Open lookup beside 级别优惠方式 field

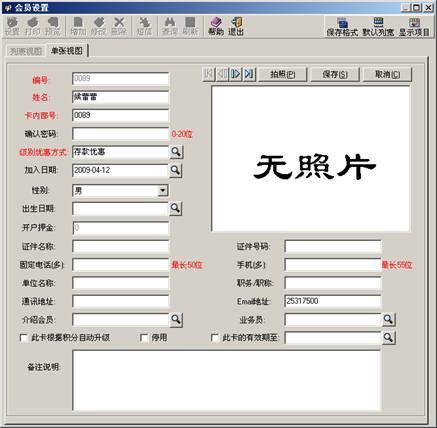pos(176,152)
